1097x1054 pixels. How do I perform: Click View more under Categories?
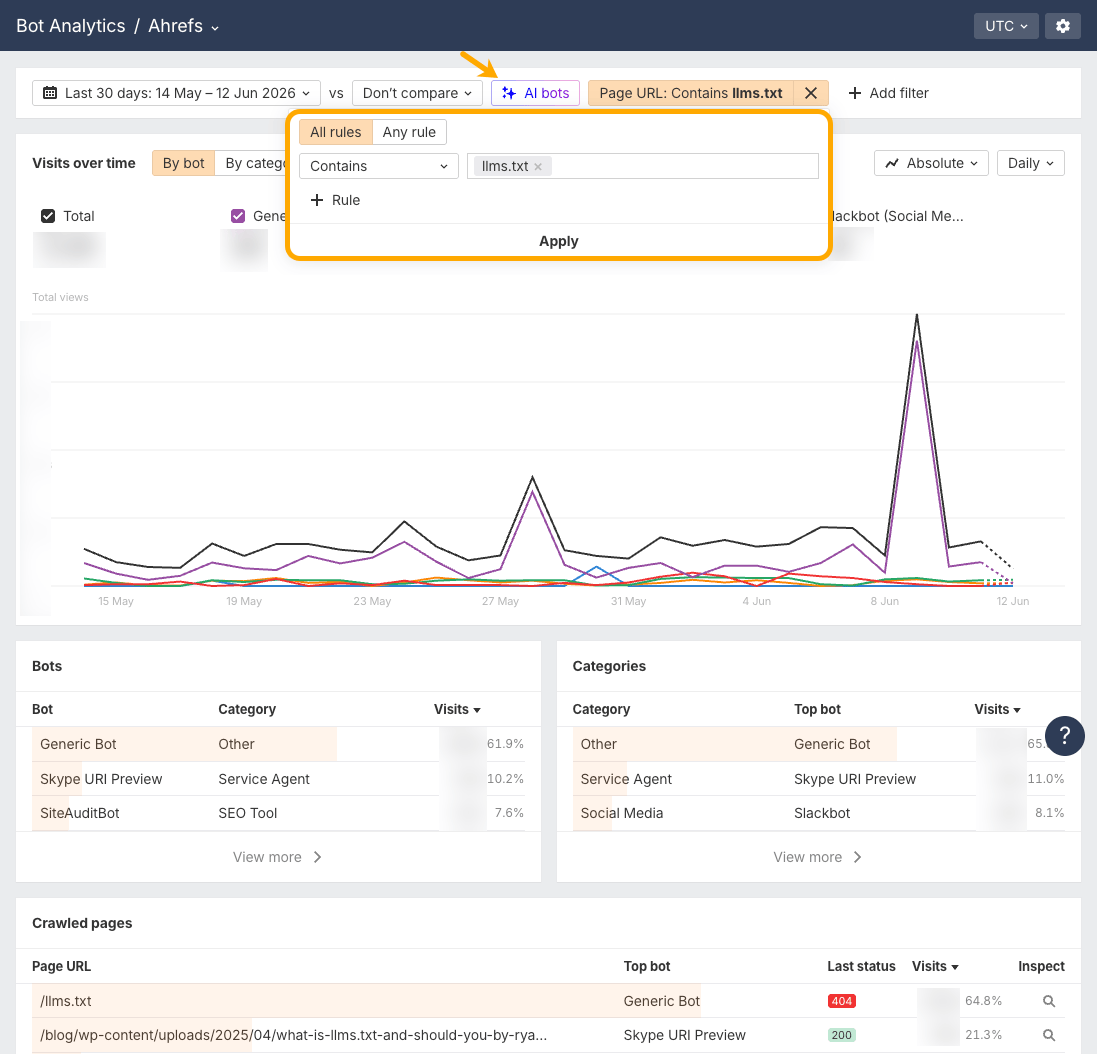818,857
